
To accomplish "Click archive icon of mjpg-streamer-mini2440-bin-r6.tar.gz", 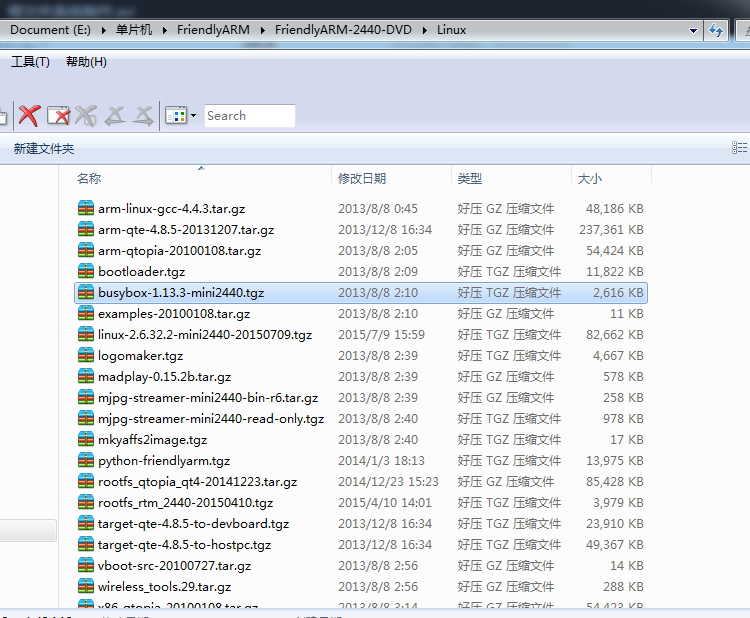I will [x=86, y=397].
